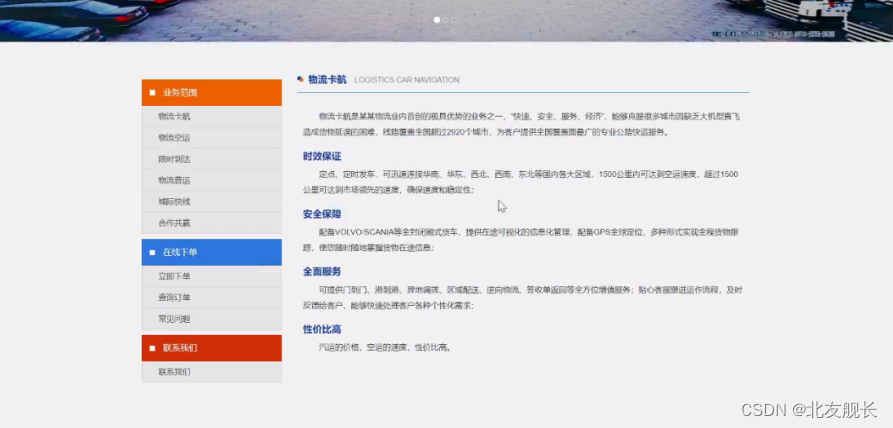Click the intro line starting '物流卡航是某某物流业内首创'
Viewport: 893px width, 428px height.
click(x=530, y=116)
